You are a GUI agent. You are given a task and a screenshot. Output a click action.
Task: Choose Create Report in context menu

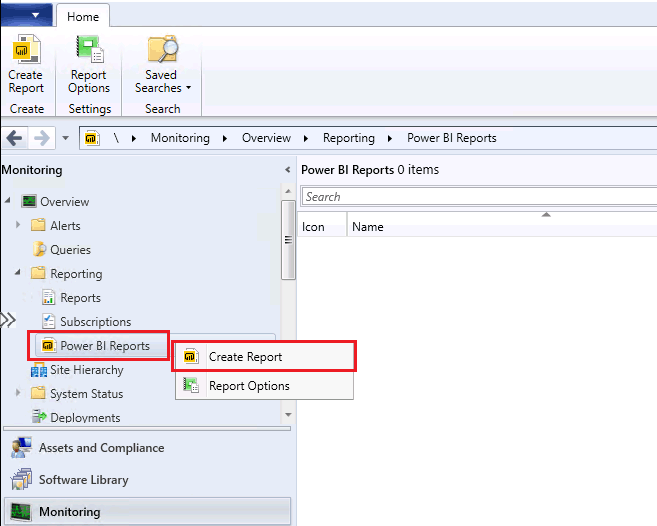click(264, 357)
